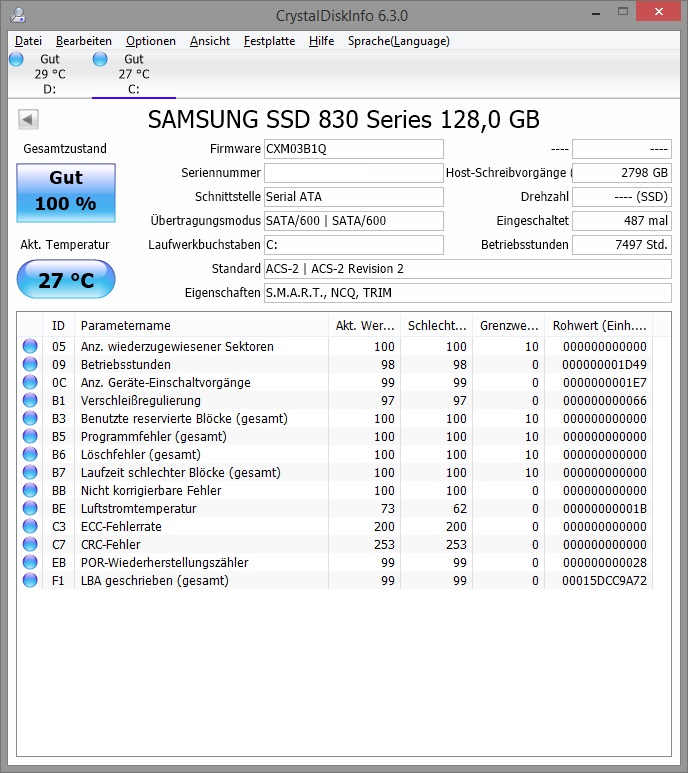Click the Drehzahl value ---- (SSD)
The height and width of the screenshot is (773, 688).
coord(621,197)
